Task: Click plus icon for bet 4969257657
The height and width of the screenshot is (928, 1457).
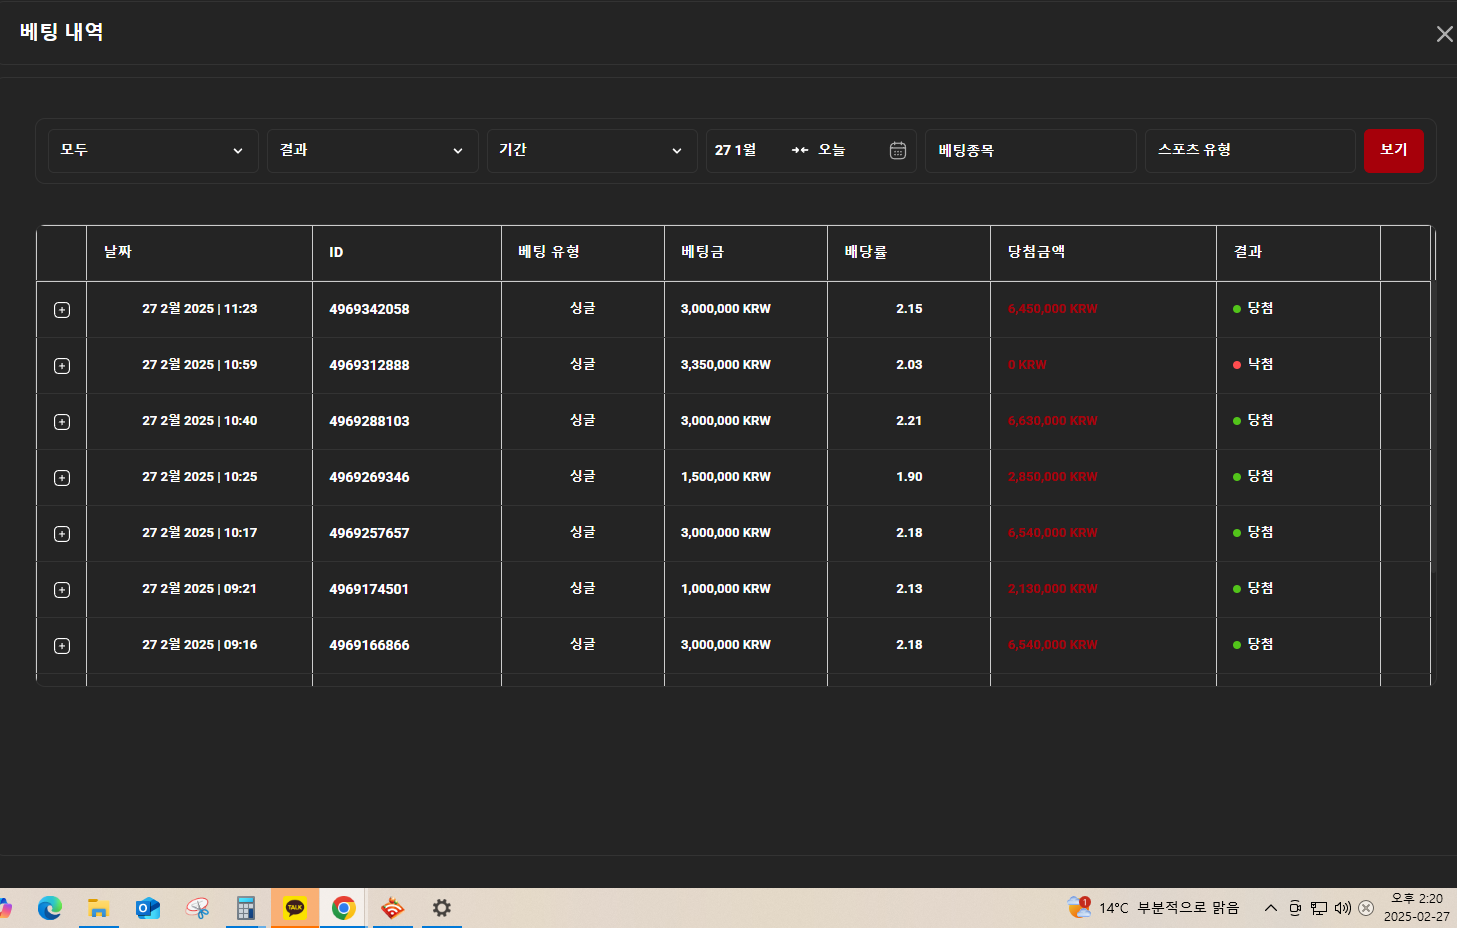Action: tap(62, 534)
